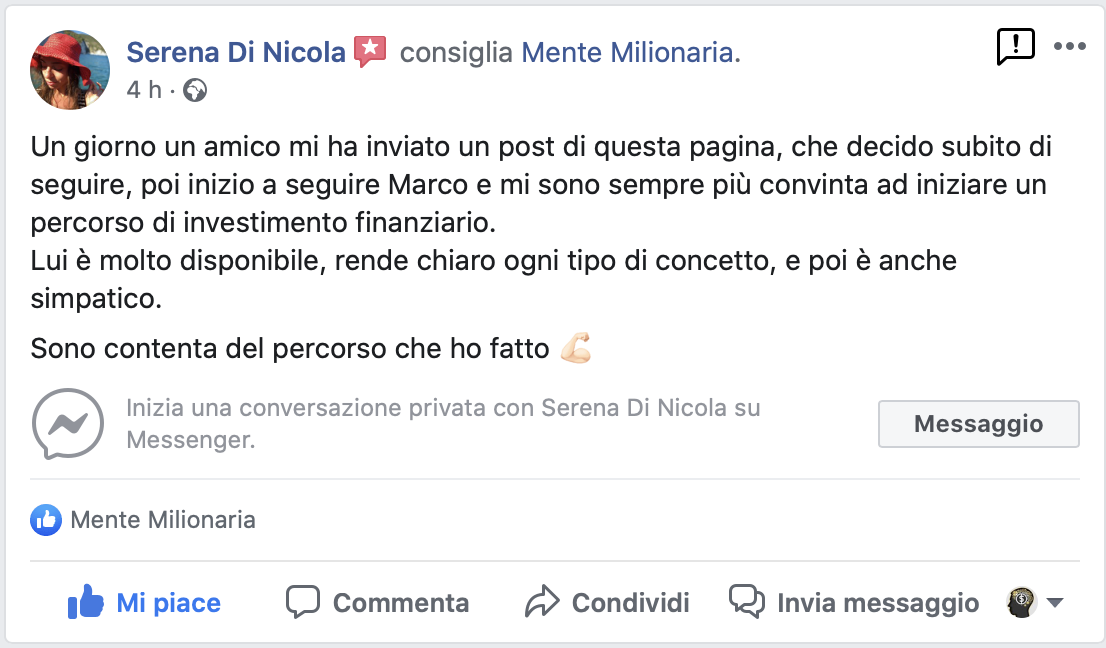The image size is (1106, 648).
Task: View Mente Milionaria in the likes list
Action: (163, 520)
